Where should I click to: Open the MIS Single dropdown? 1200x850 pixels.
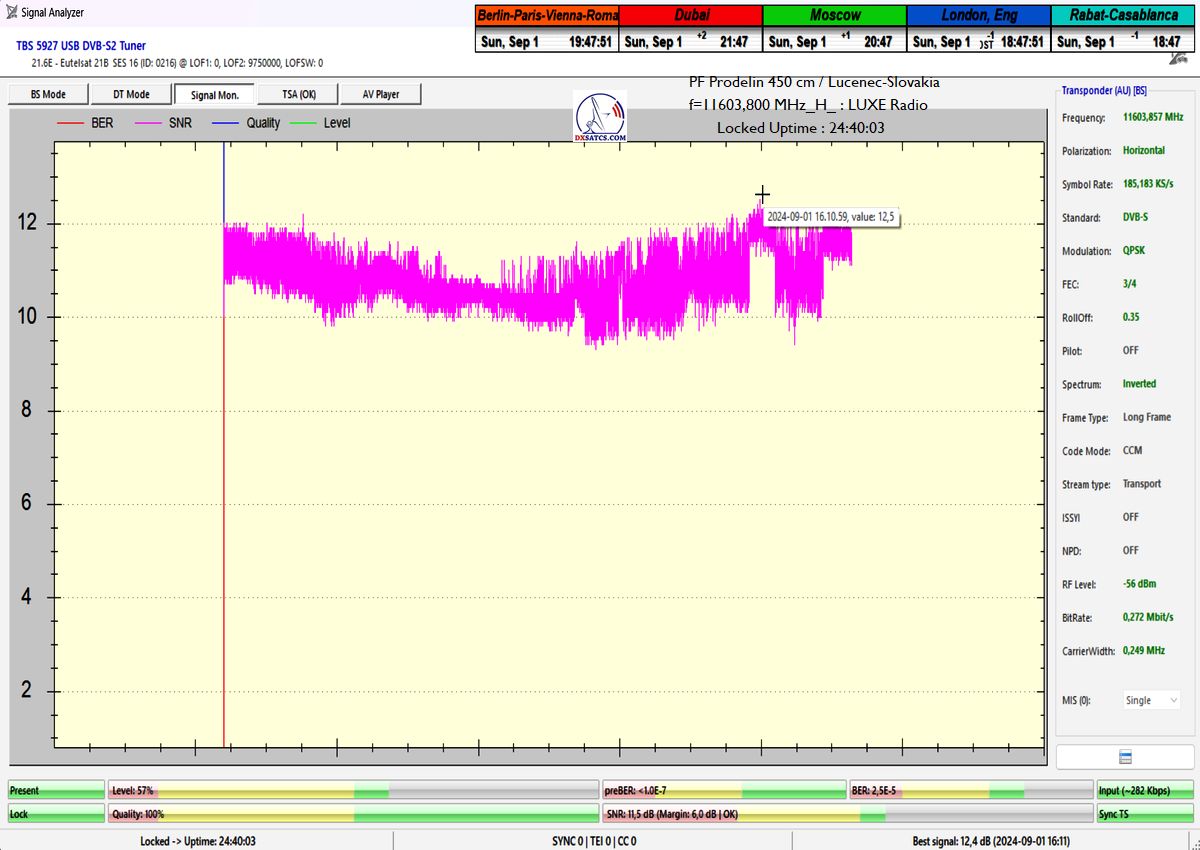click(1151, 700)
